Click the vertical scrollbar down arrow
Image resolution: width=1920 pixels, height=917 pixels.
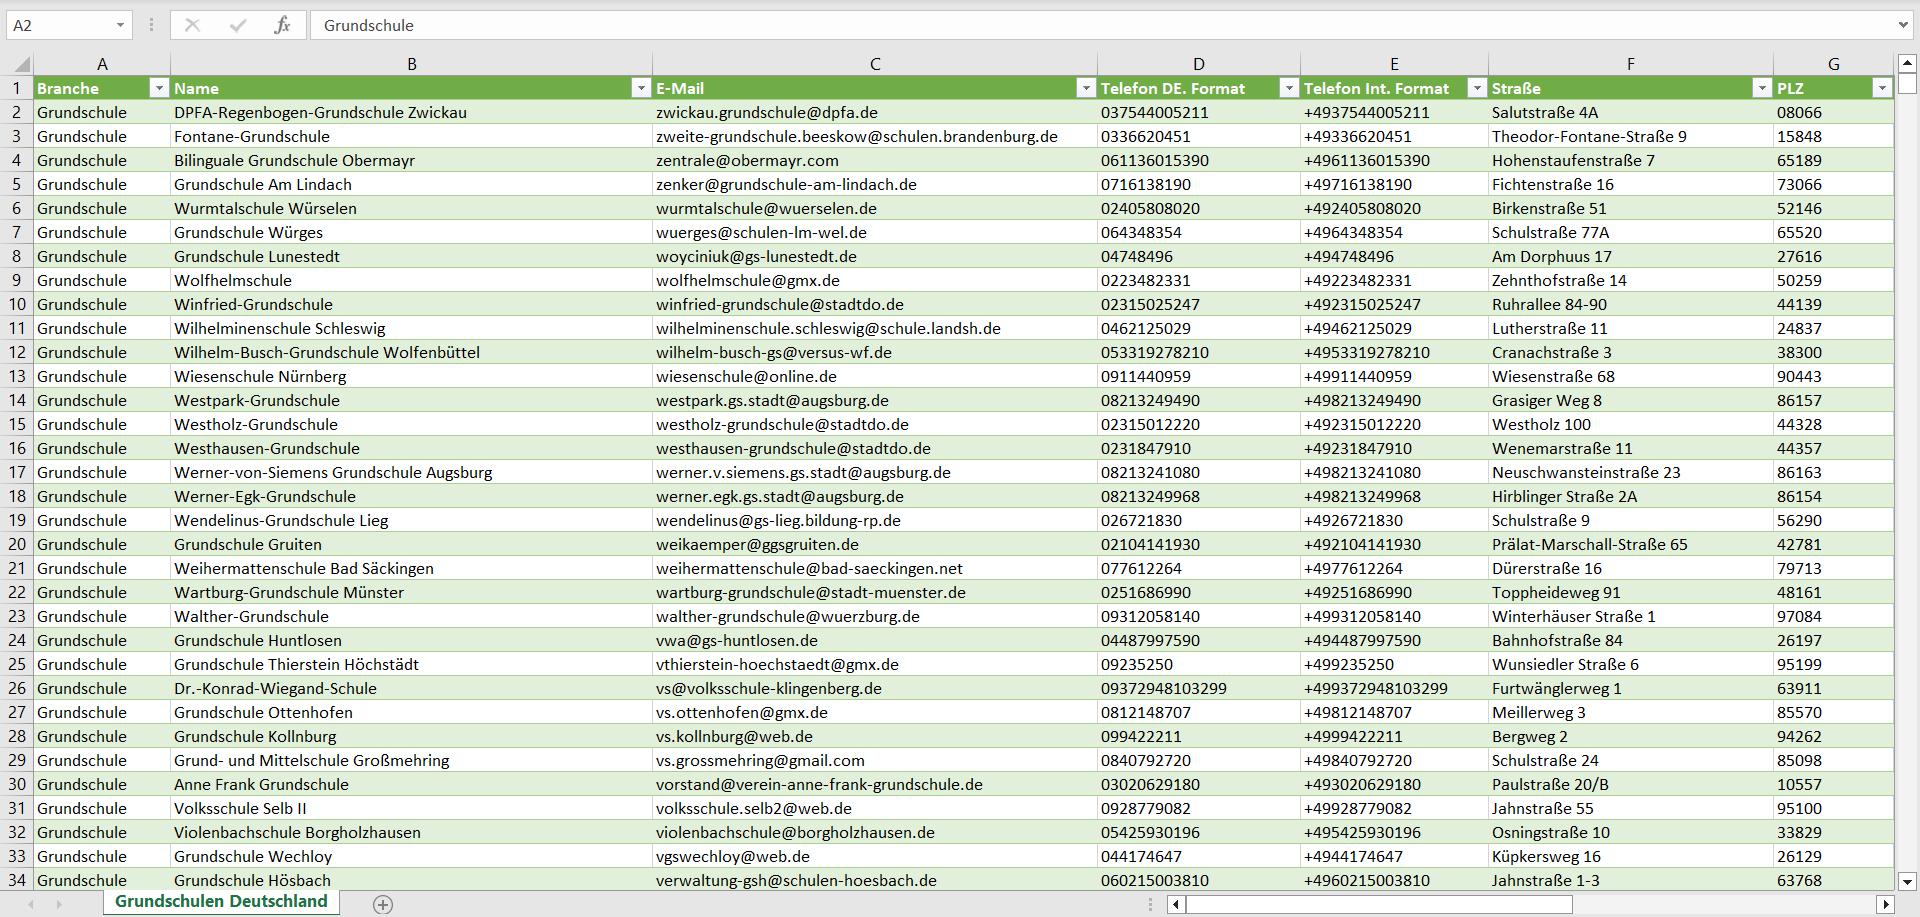1907,881
